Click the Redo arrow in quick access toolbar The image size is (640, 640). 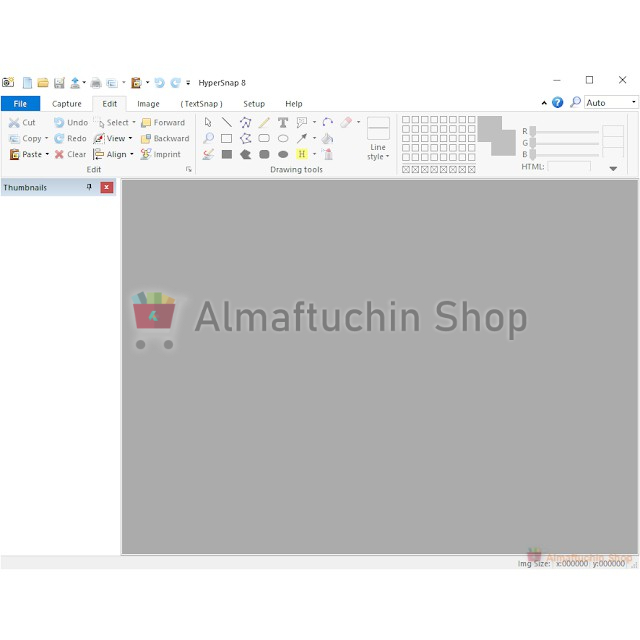[x=176, y=83]
